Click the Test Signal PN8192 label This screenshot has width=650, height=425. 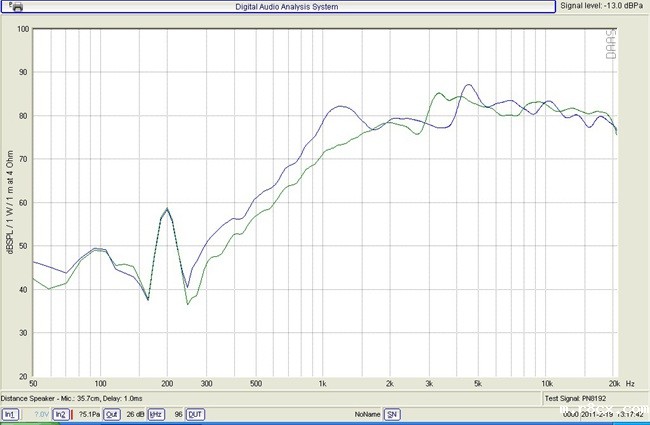577,399
